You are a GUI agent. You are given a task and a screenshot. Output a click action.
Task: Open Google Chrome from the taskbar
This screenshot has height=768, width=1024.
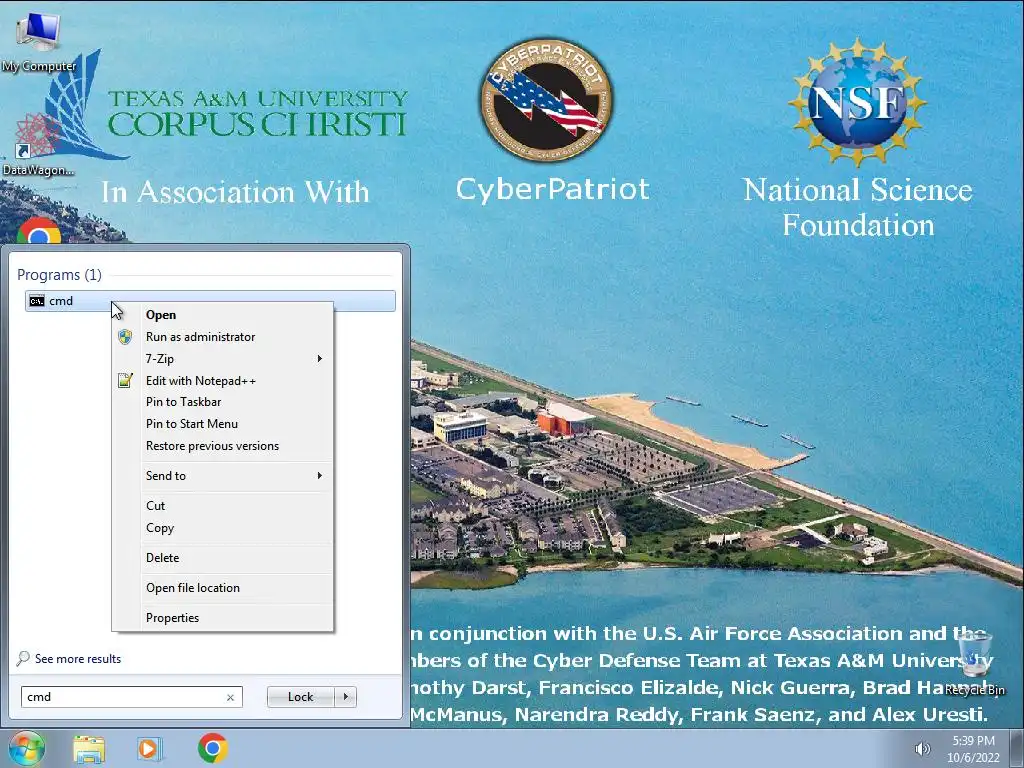pyautogui.click(x=212, y=748)
